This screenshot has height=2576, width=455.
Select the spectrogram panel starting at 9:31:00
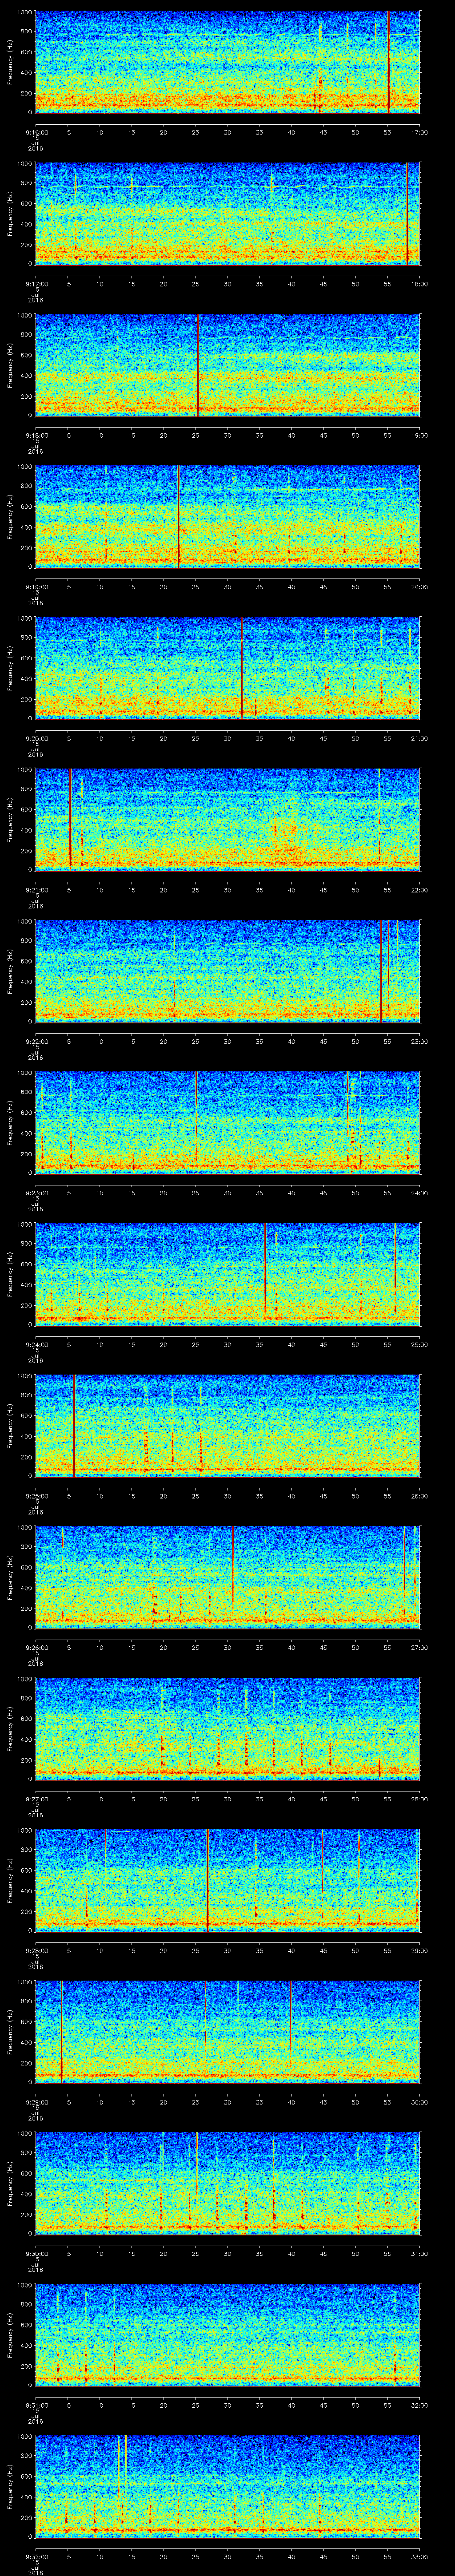[227, 2334]
